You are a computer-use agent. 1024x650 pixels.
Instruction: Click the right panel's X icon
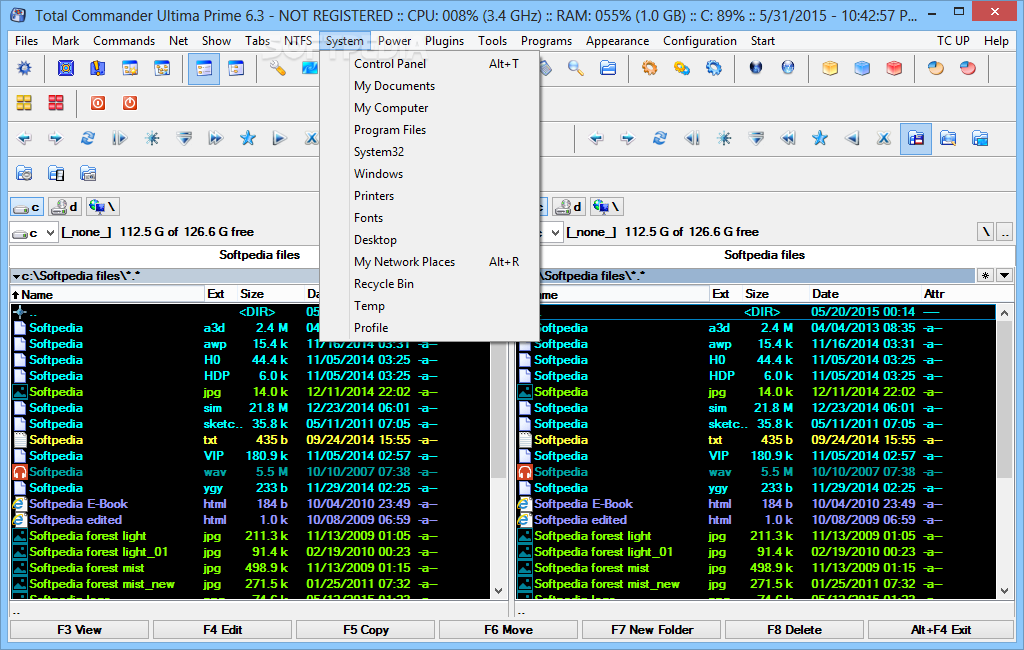[884, 138]
